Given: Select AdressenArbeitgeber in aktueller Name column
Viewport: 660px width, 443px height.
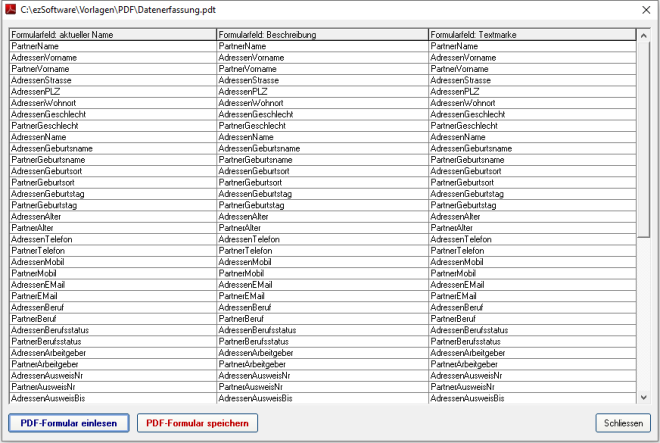Looking at the screenshot, I should pos(113,353).
